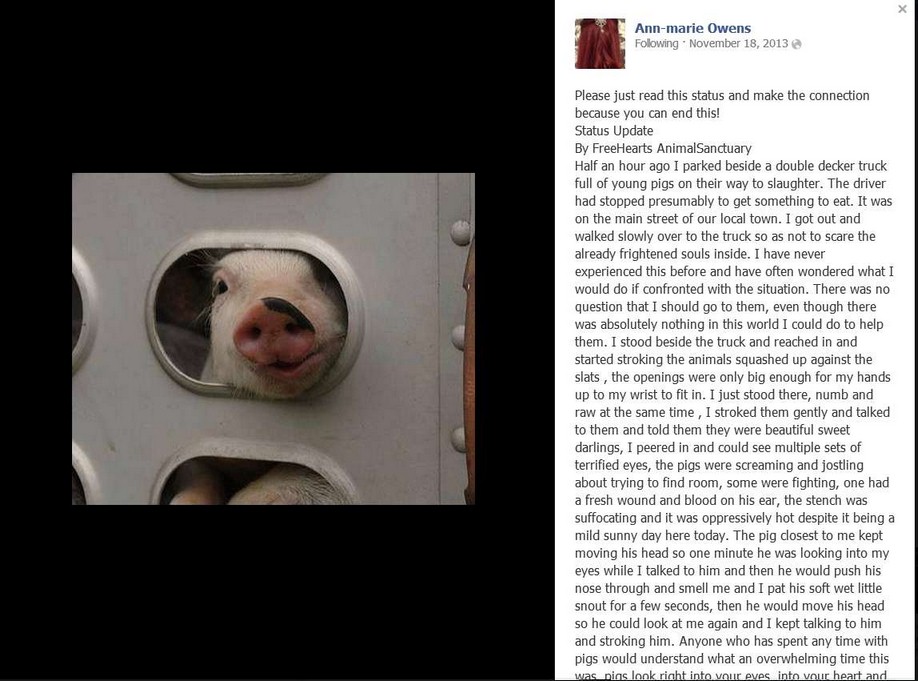This screenshot has height=681, width=918.
Task: Click the black backdrop left of the photo
Action: (x=36, y=338)
